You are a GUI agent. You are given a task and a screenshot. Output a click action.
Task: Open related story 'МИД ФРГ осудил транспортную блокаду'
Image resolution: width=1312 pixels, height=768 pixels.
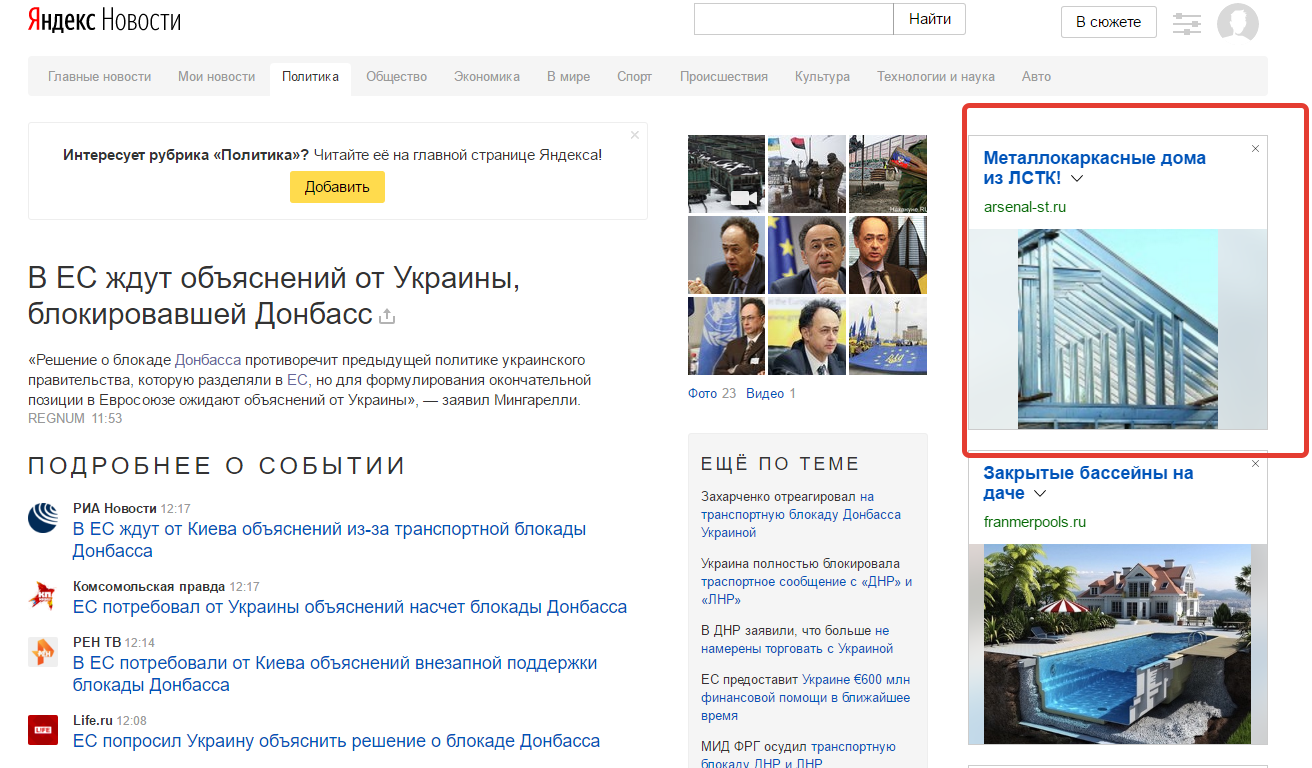tap(798, 755)
